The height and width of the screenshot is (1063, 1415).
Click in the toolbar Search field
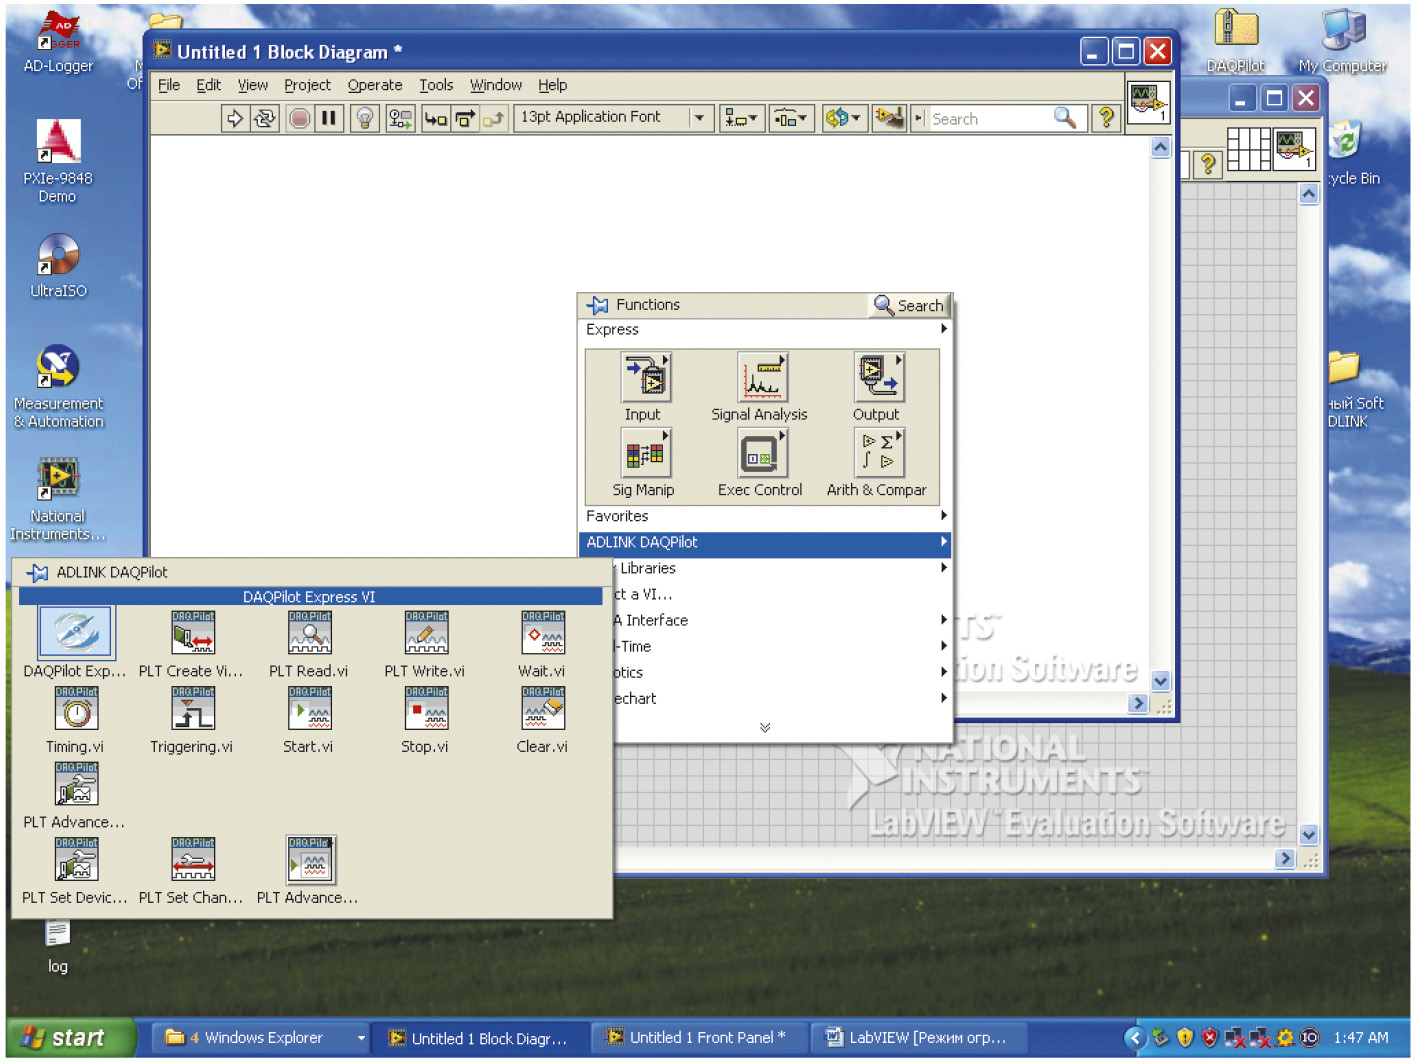990,119
